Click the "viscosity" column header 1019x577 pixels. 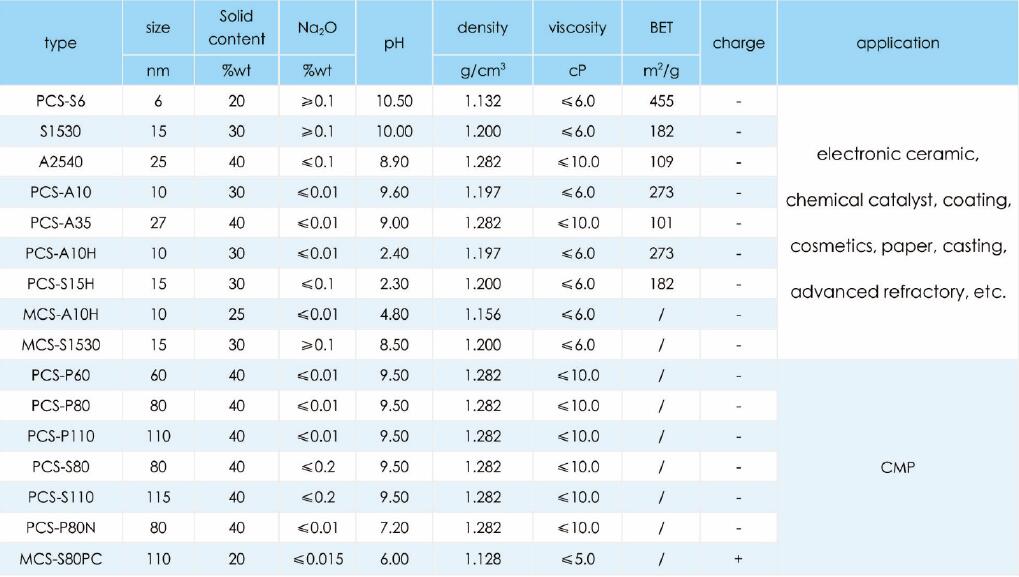pyautogui.click(x=577, y=28)
